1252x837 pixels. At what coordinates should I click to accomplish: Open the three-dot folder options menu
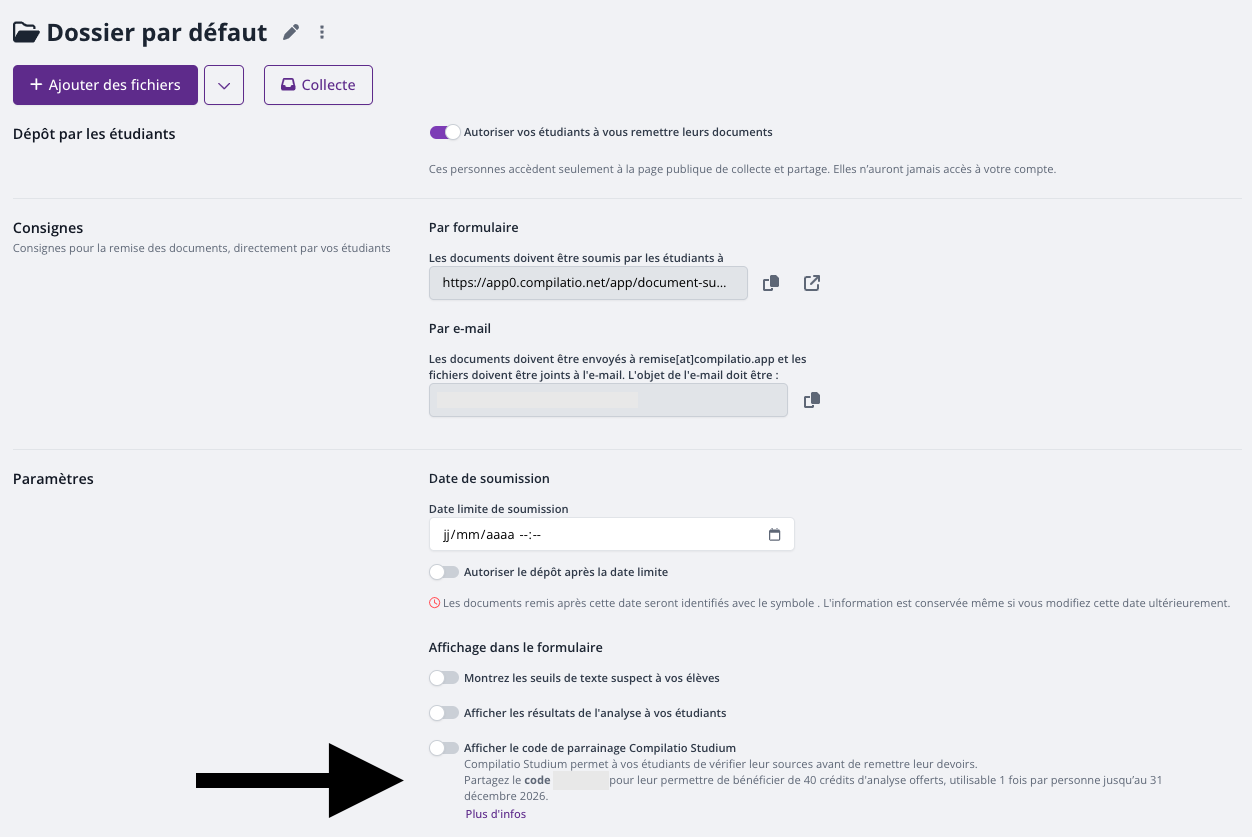click(x=322, y=32)
